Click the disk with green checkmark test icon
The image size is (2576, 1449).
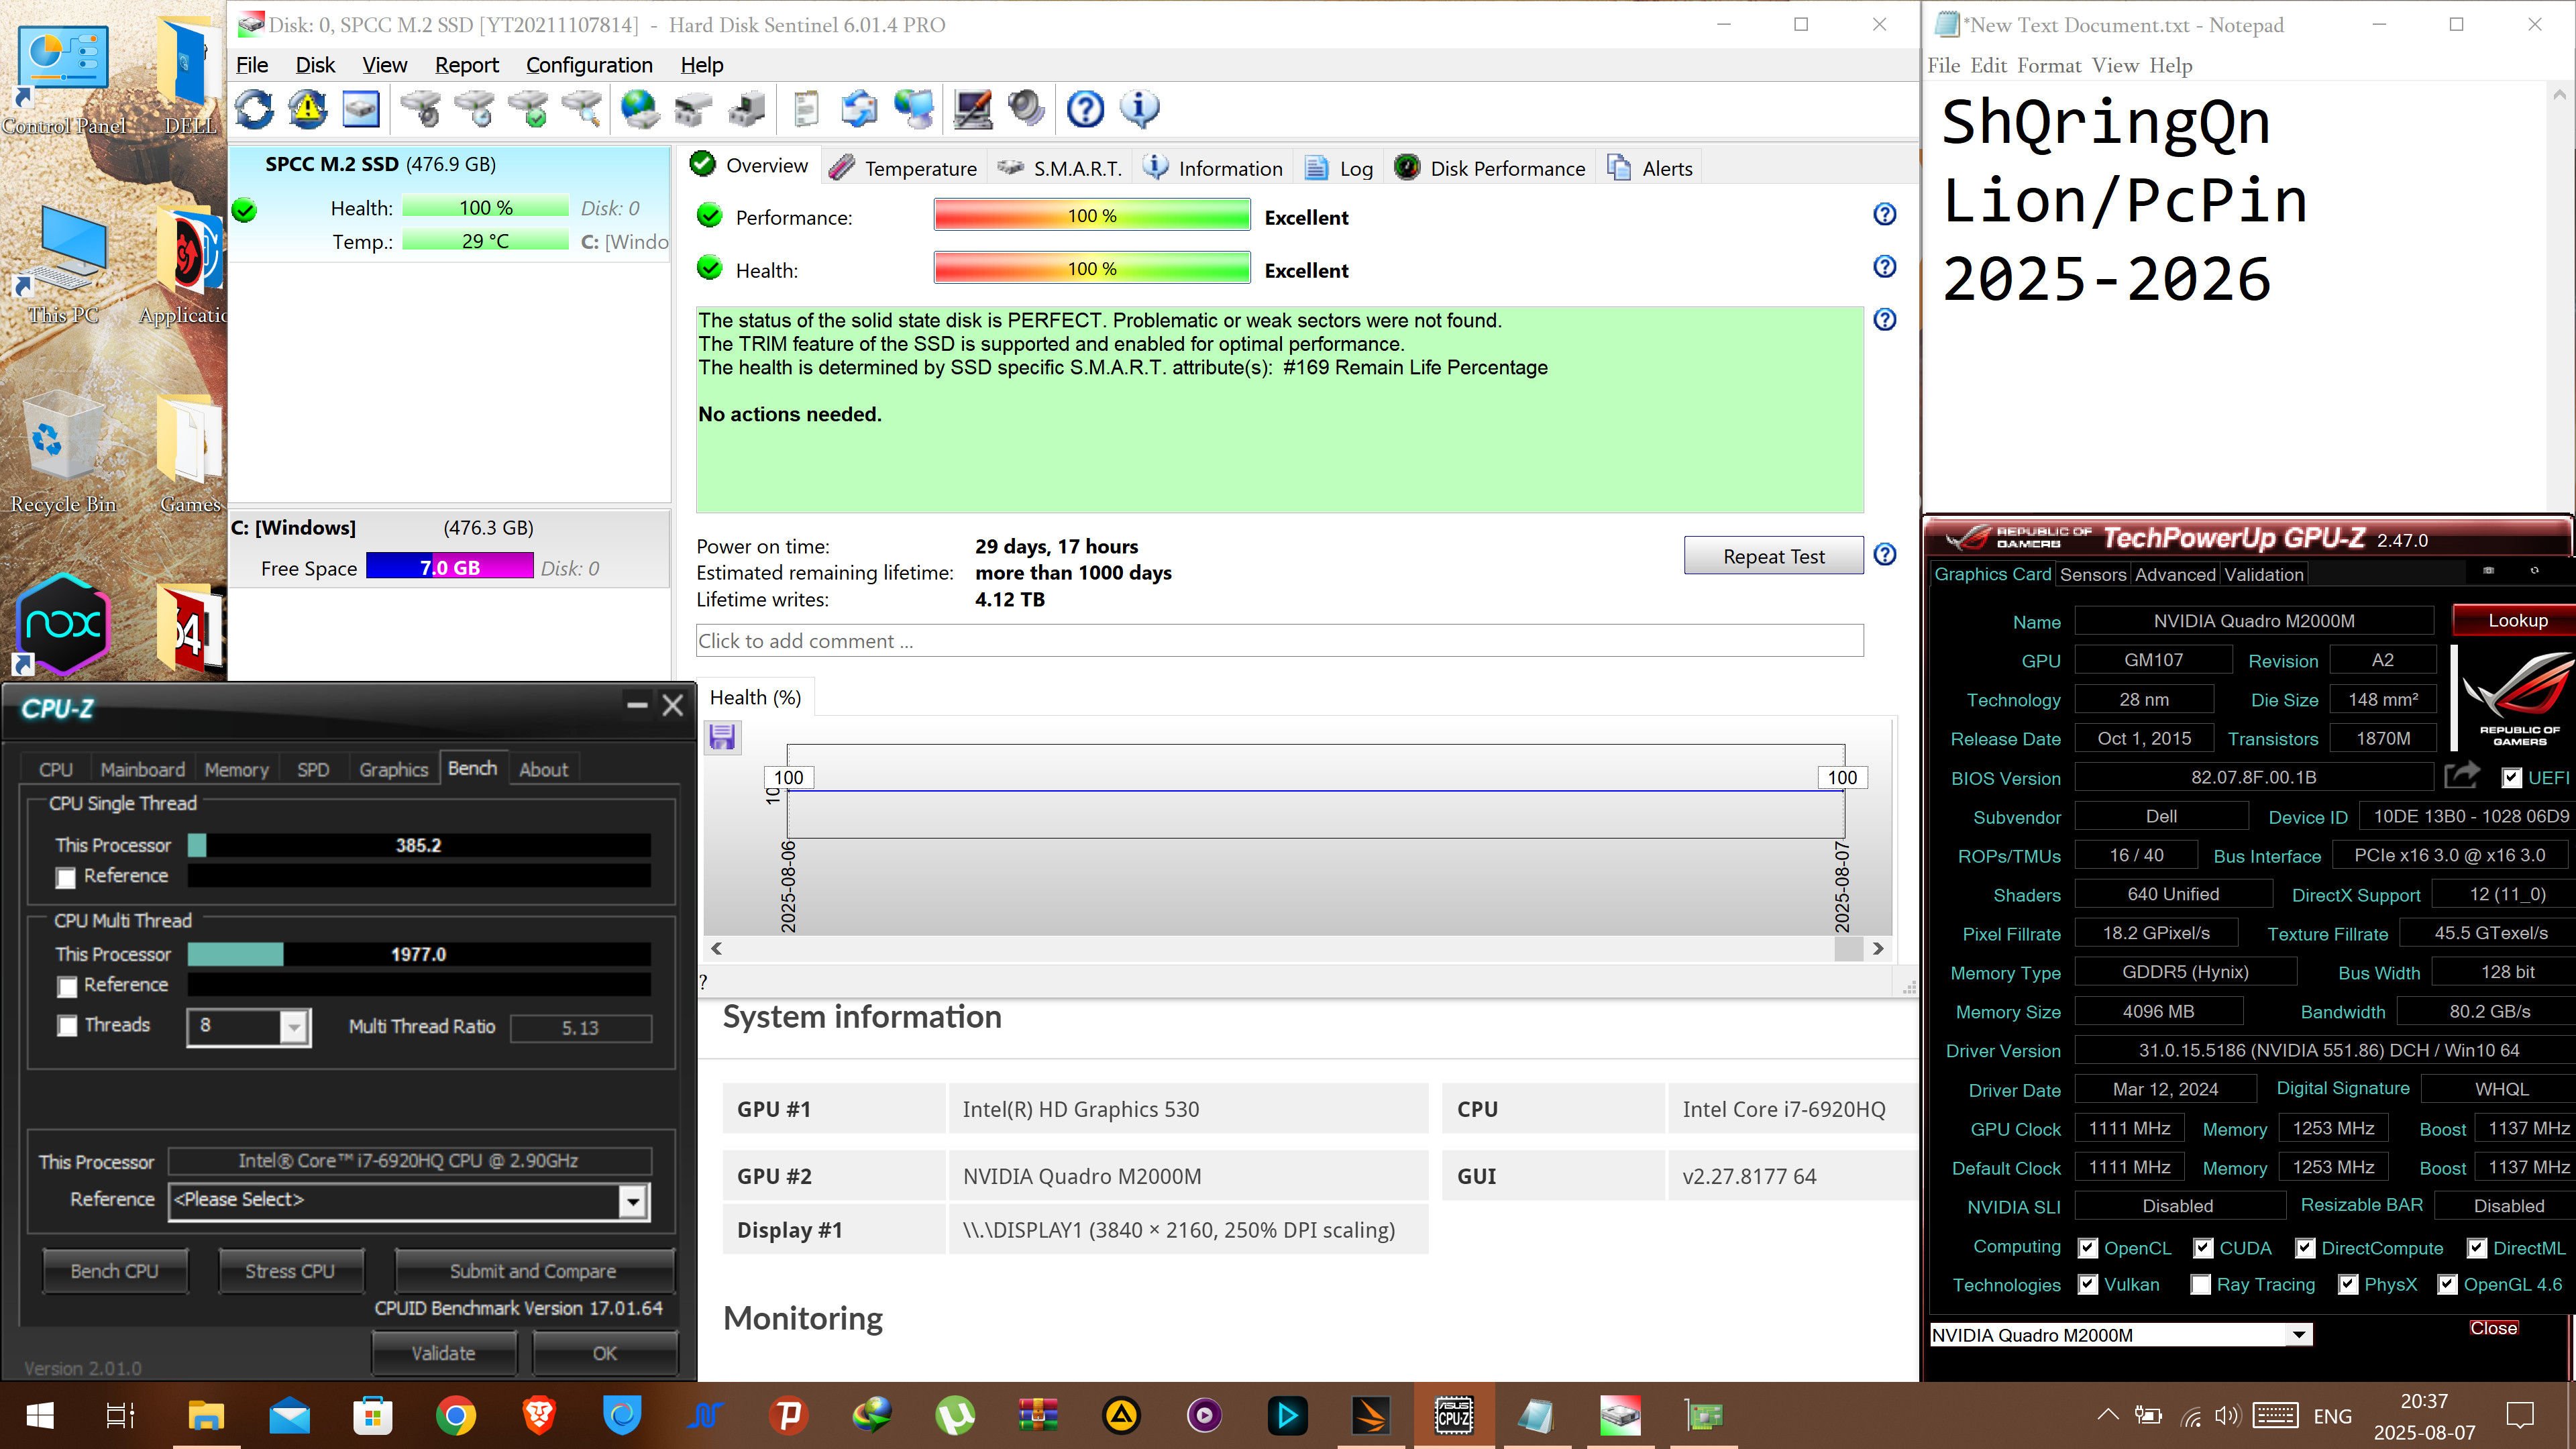coord(529,109)
